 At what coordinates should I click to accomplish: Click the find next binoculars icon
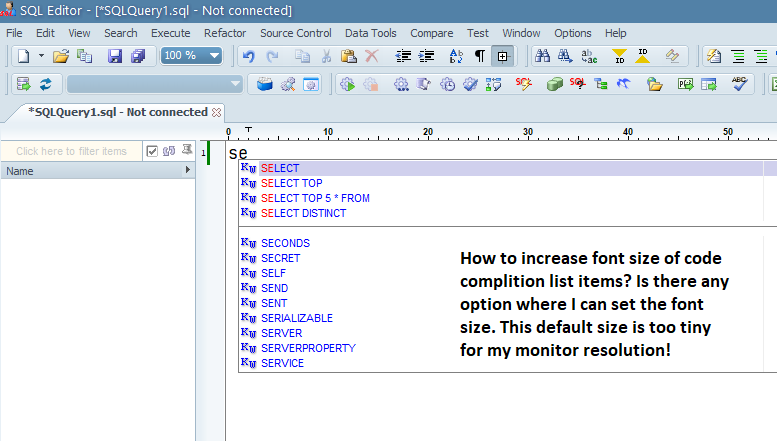[x=565, y=56]
